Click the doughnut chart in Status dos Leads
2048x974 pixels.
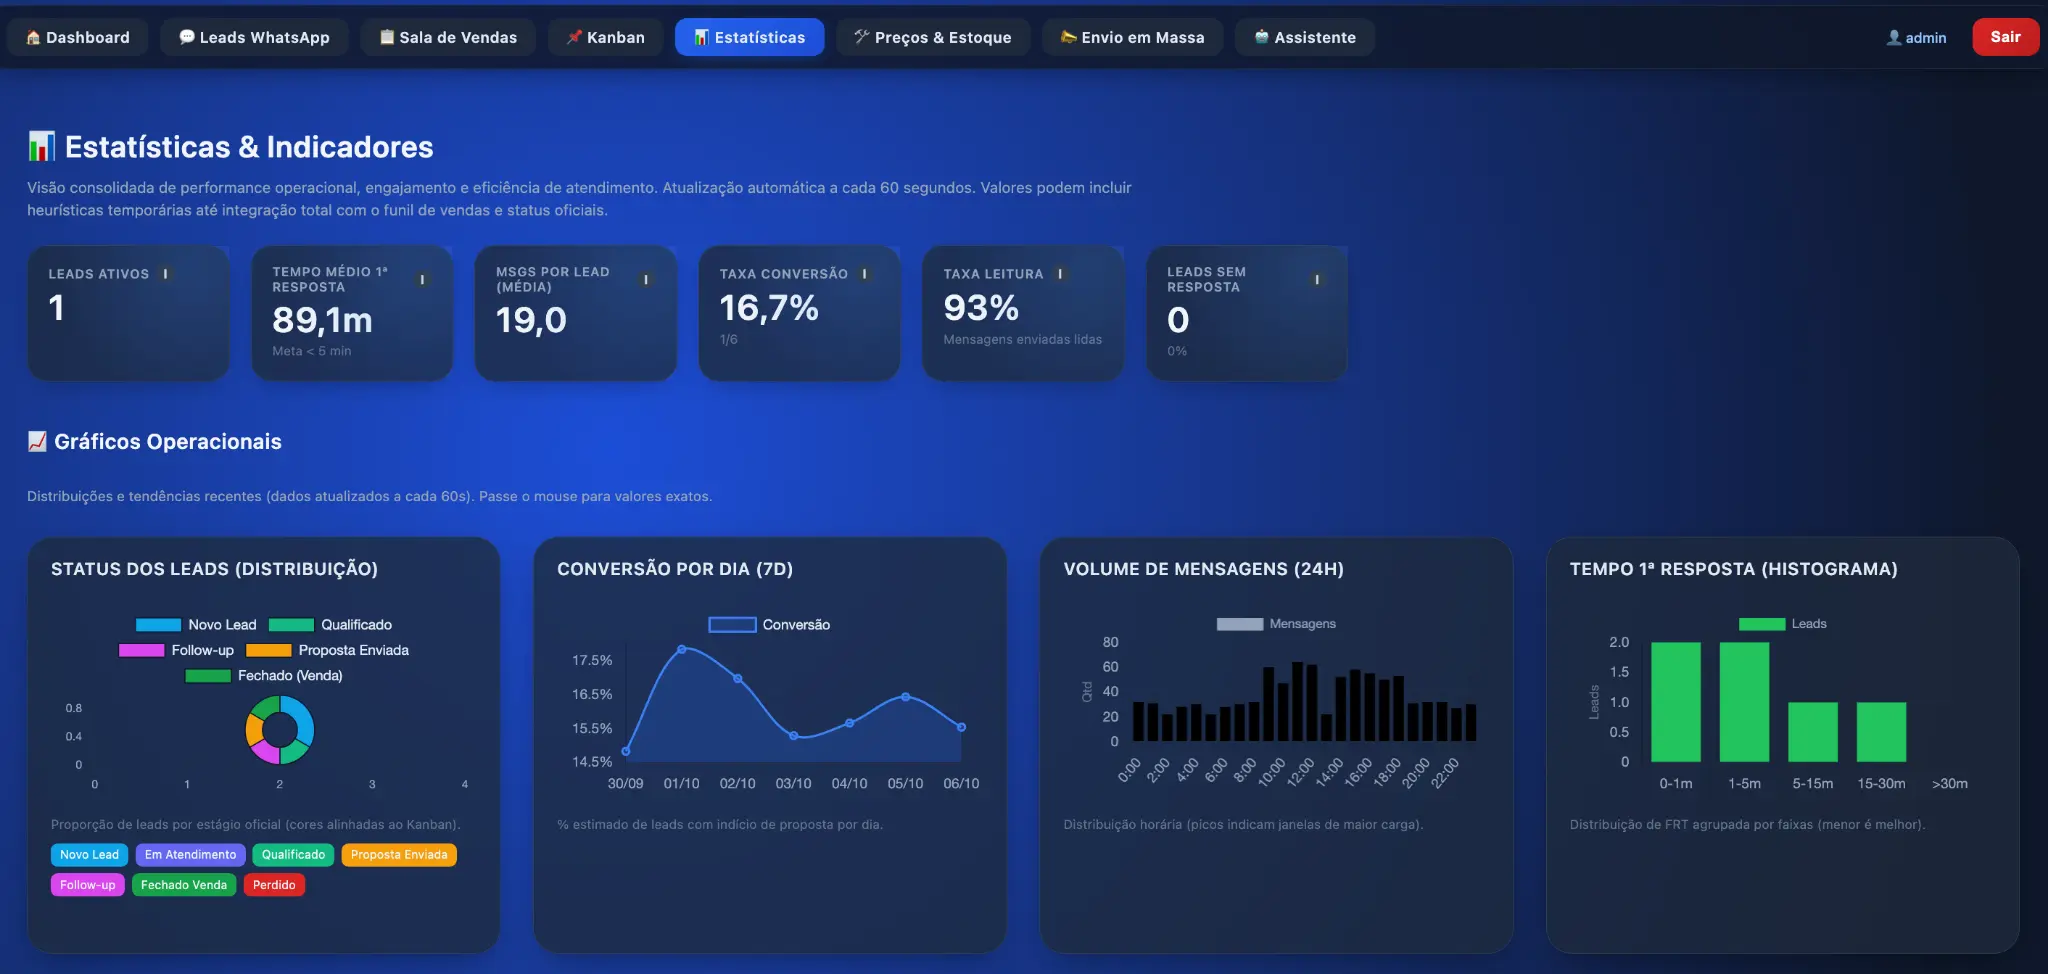point(280,730)
